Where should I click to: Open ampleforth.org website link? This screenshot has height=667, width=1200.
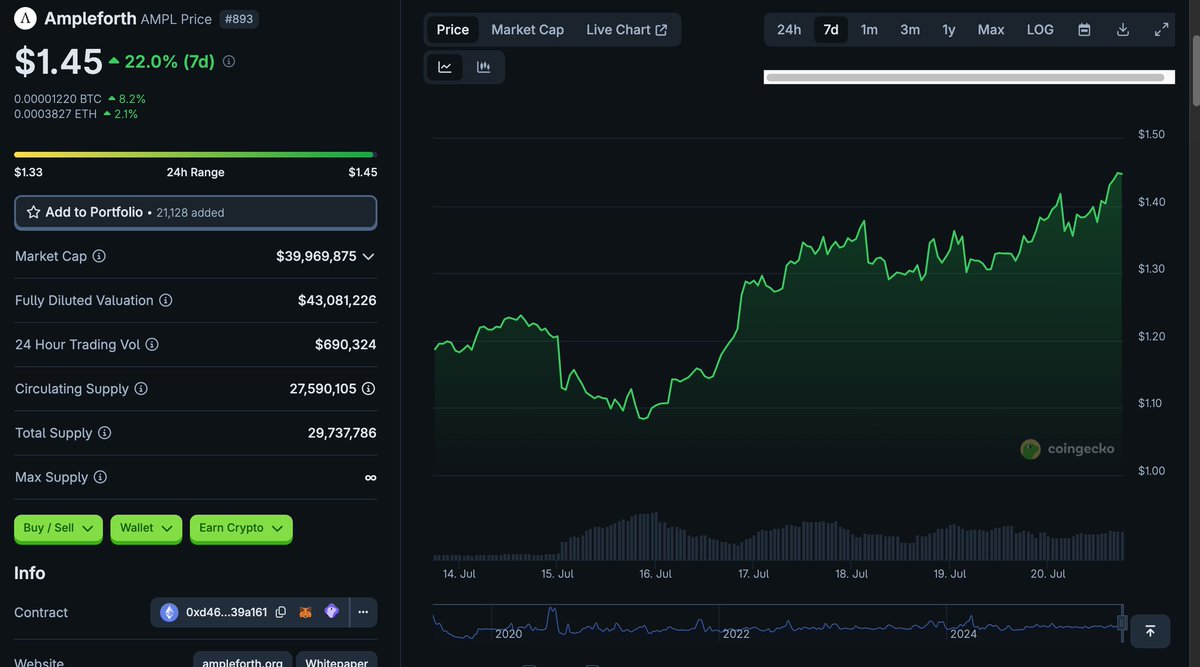click(242, 661)
